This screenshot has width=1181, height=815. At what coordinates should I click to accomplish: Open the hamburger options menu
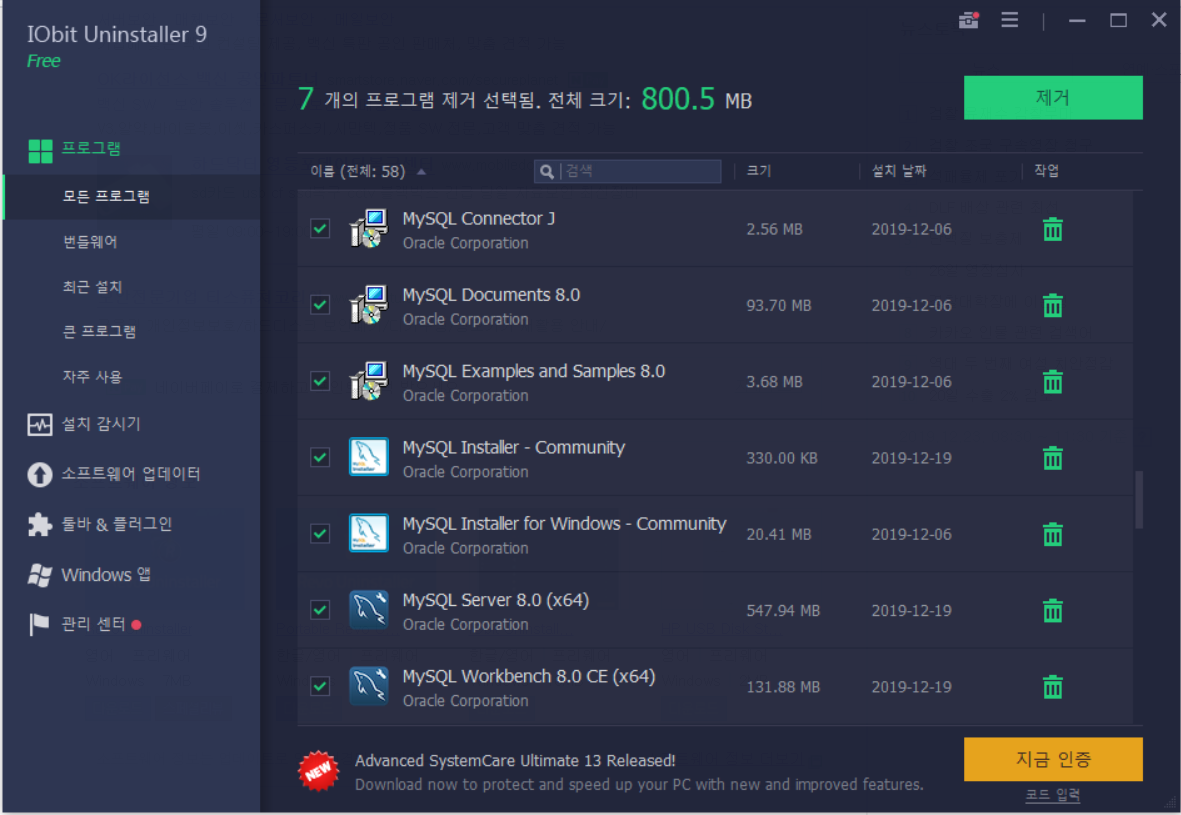click(1009, 20)
